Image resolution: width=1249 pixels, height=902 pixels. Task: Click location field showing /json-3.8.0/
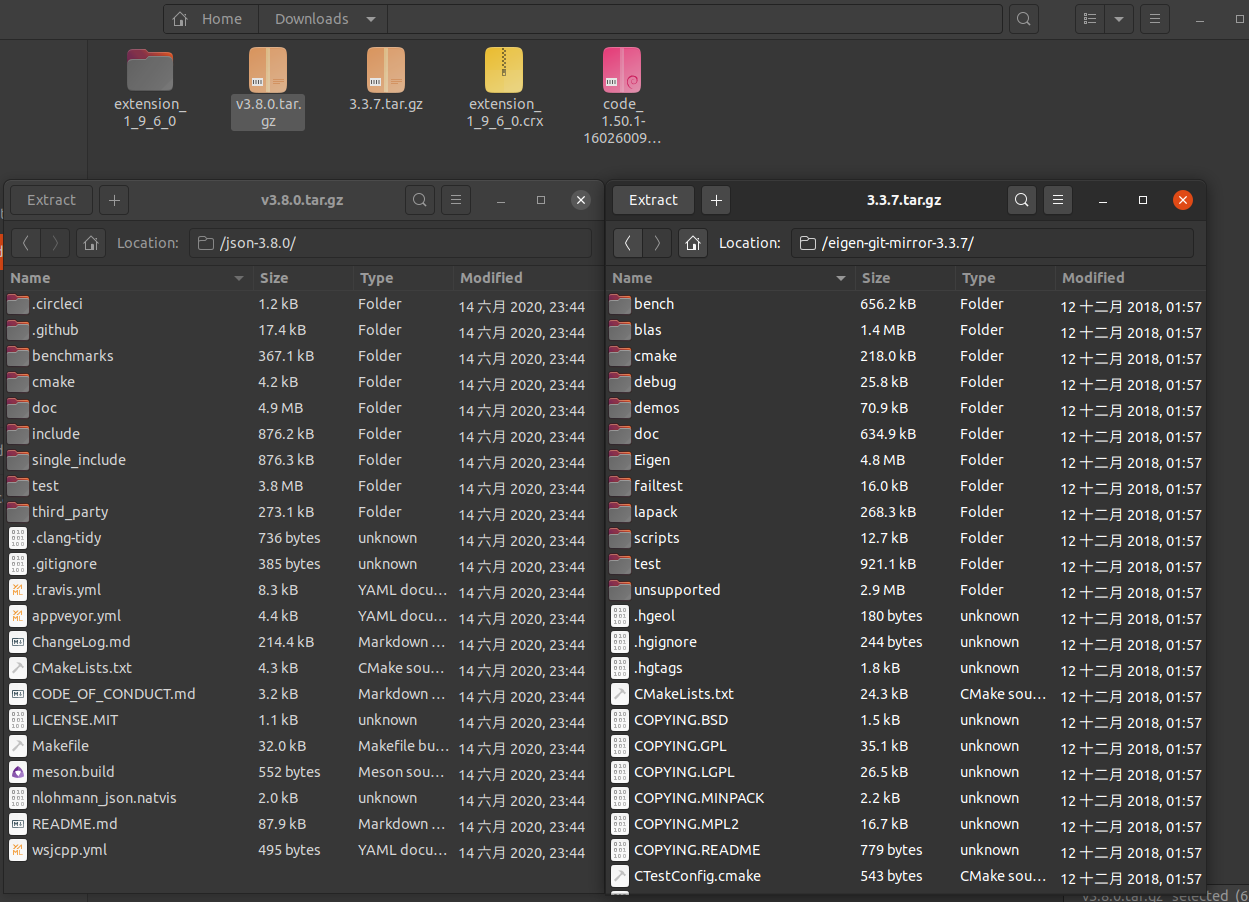tap(390, 243)
